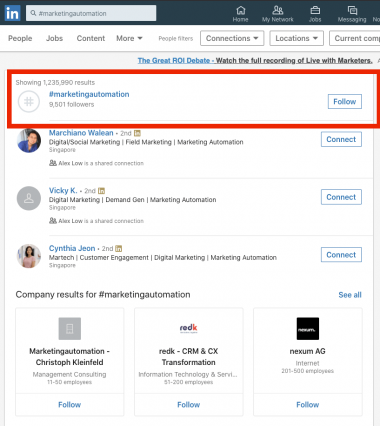Click Vicky K.'s placeholder avatar

(x=29, y=198)
